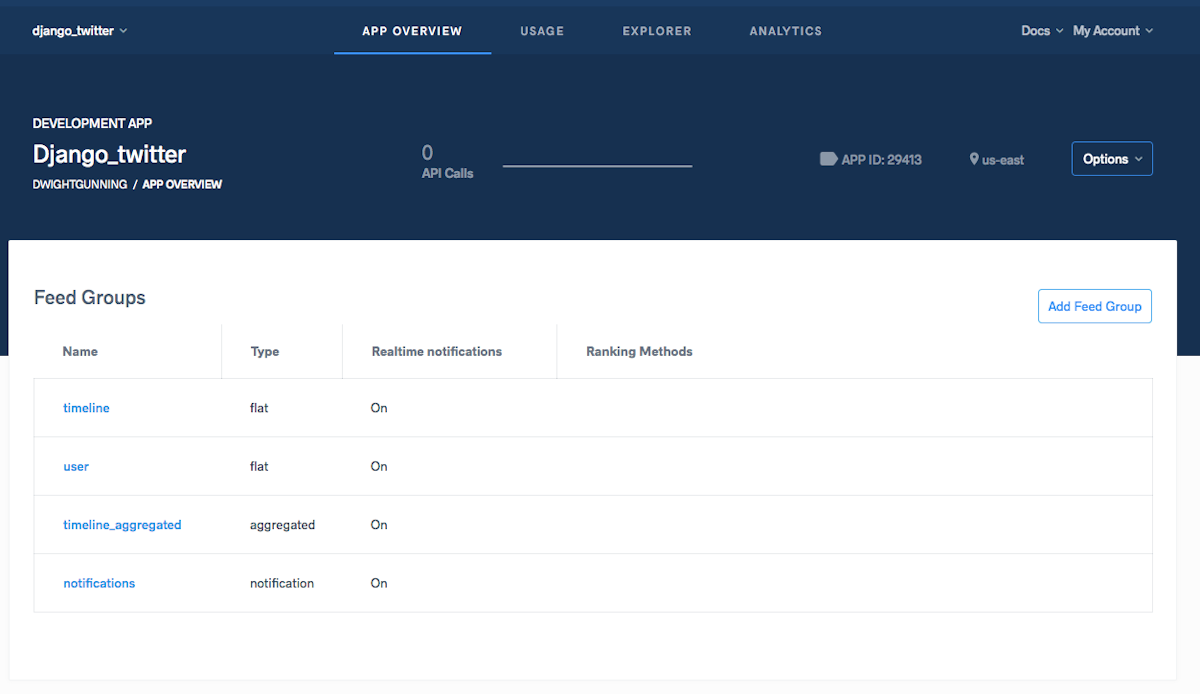Click the Add Feed Group button
1200x694 pixels.
1094,306
